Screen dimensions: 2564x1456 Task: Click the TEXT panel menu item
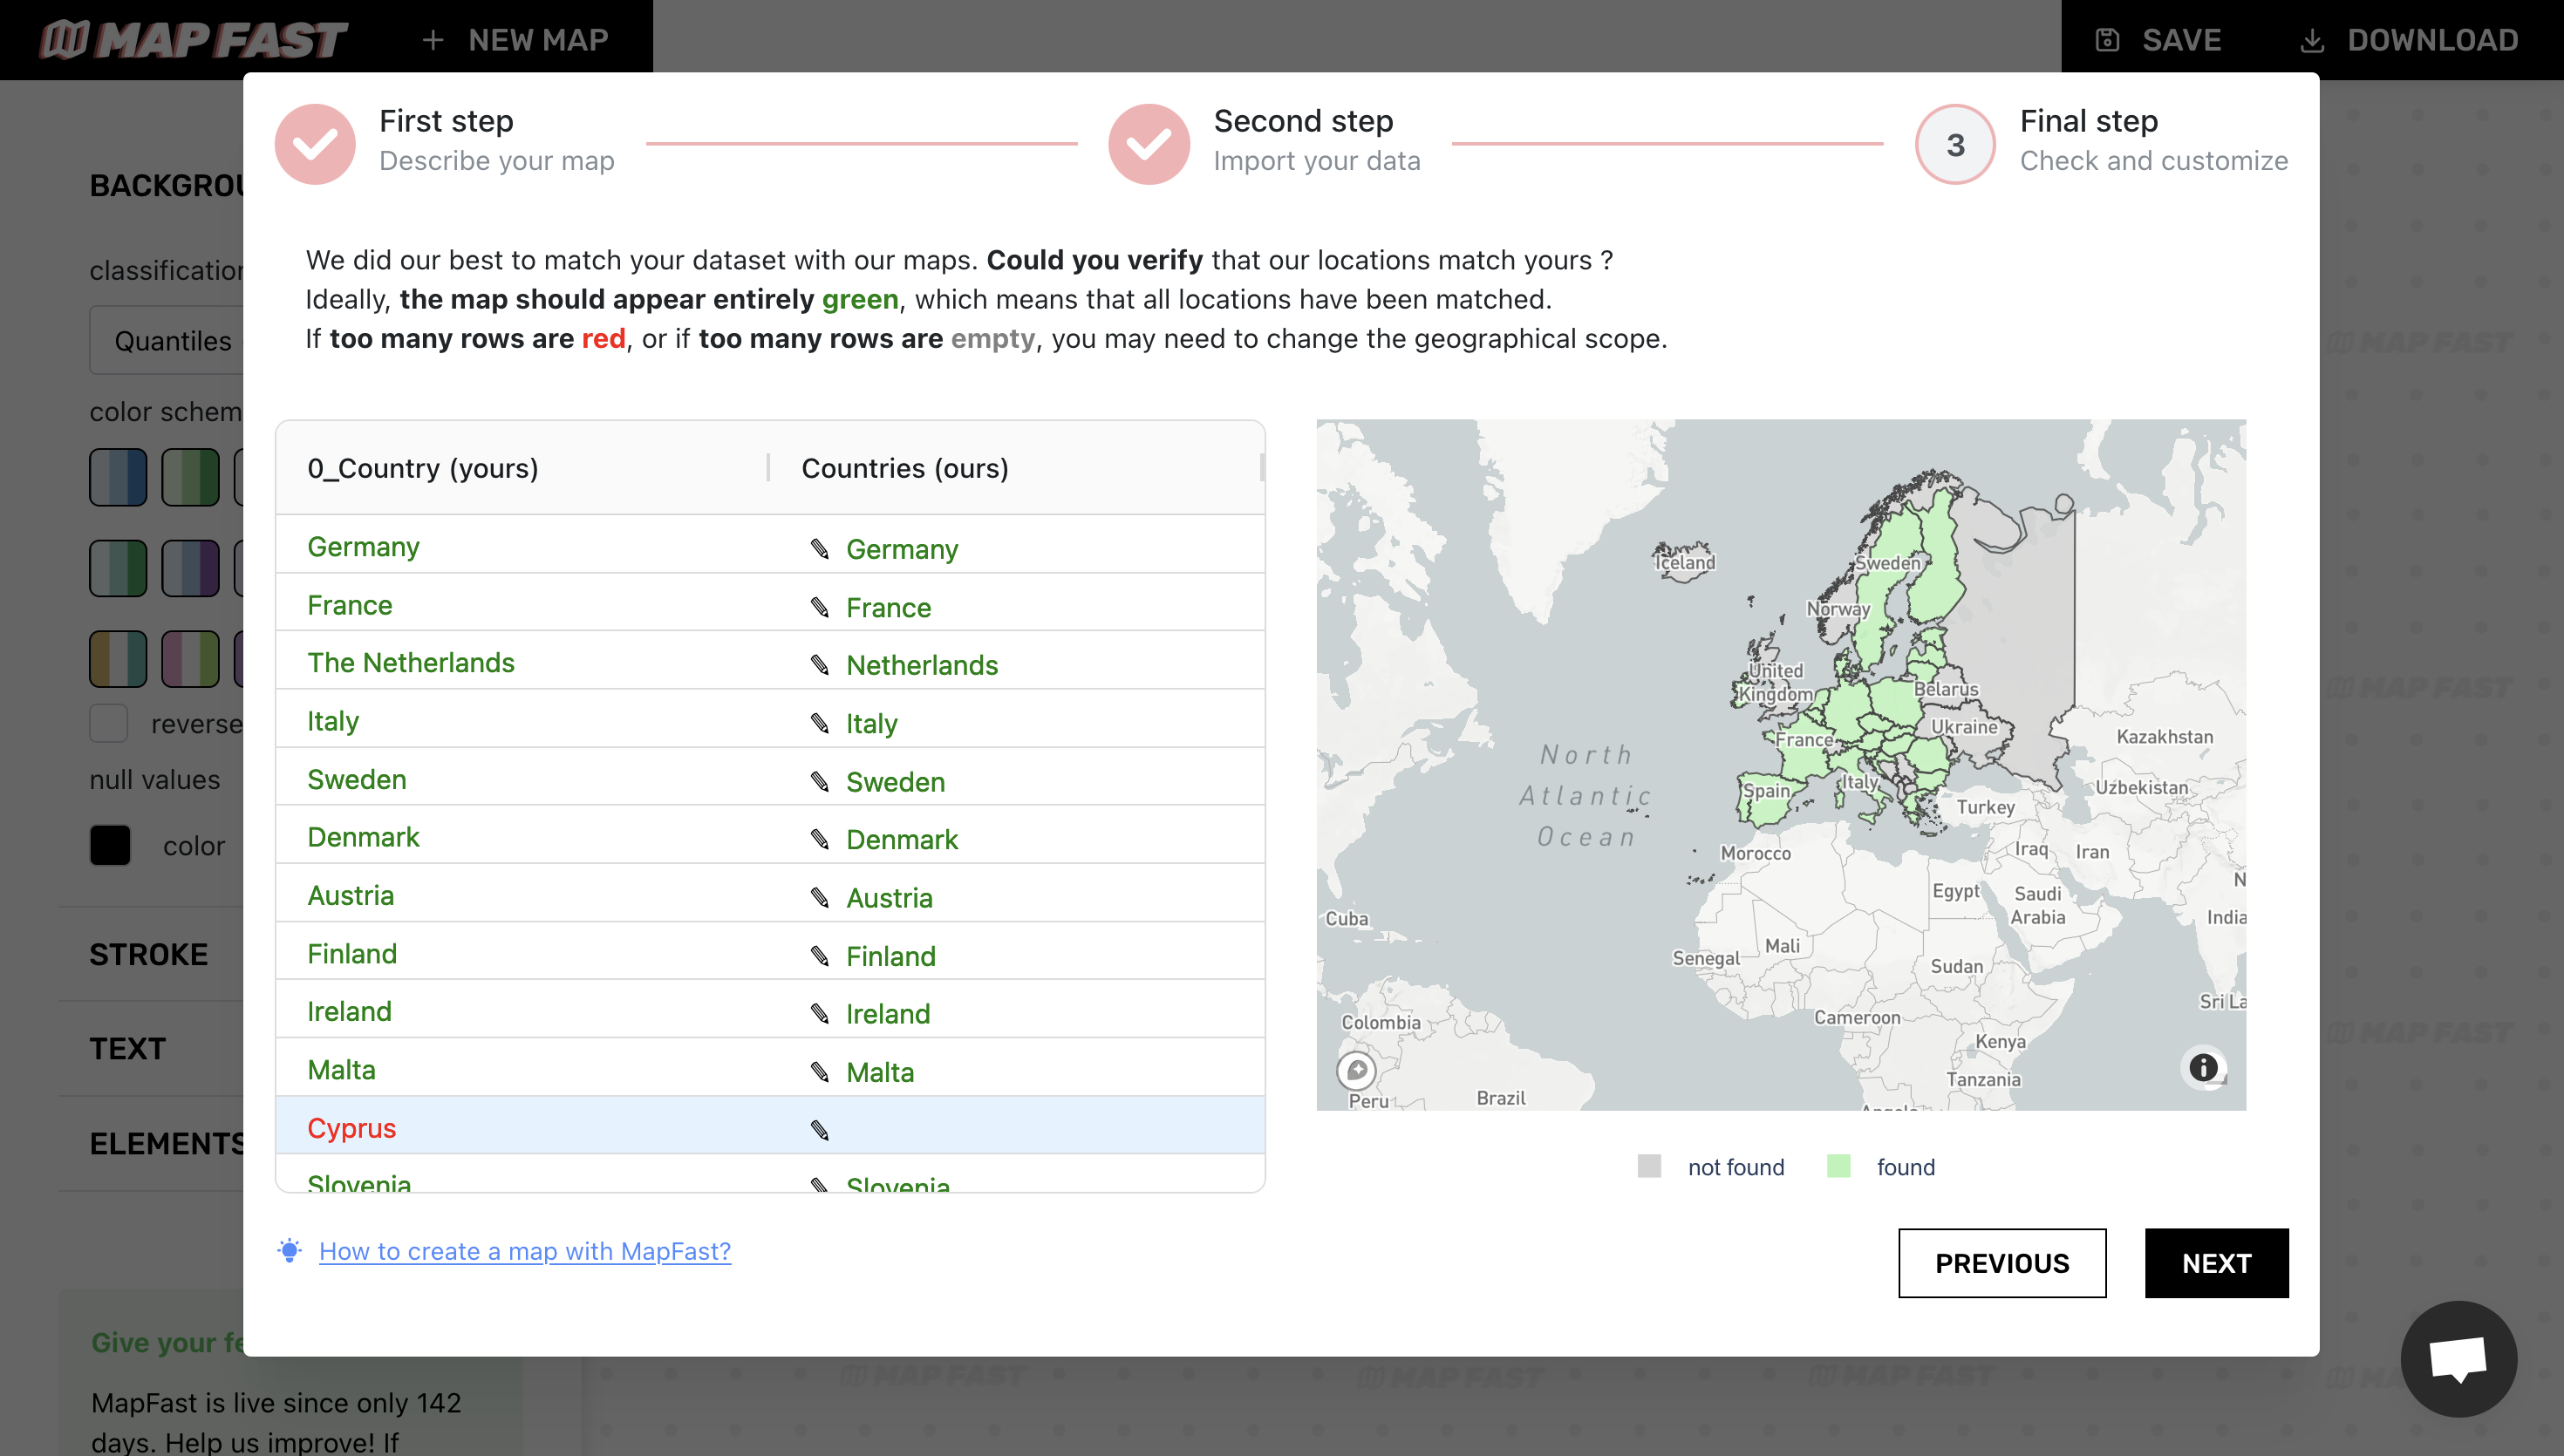[126, 1048]
